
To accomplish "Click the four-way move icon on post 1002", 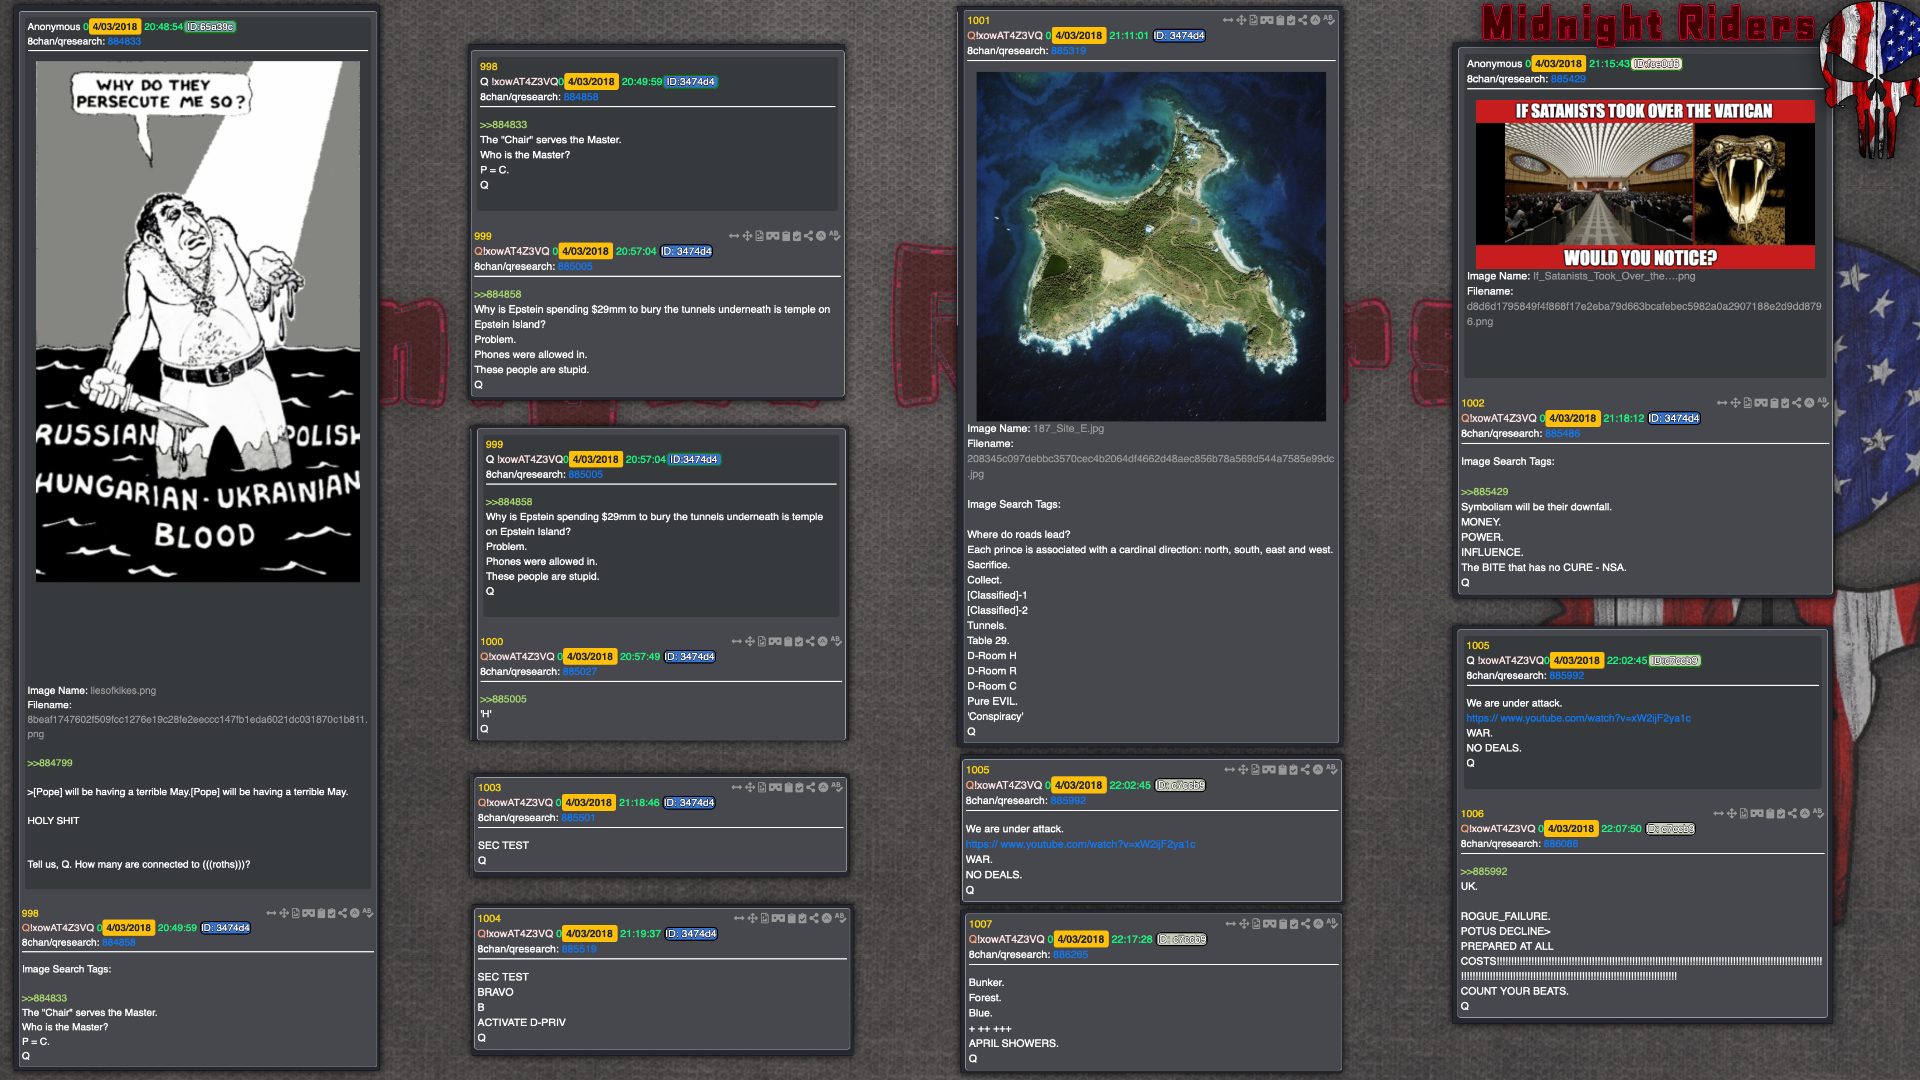I will pos(1735,403).
